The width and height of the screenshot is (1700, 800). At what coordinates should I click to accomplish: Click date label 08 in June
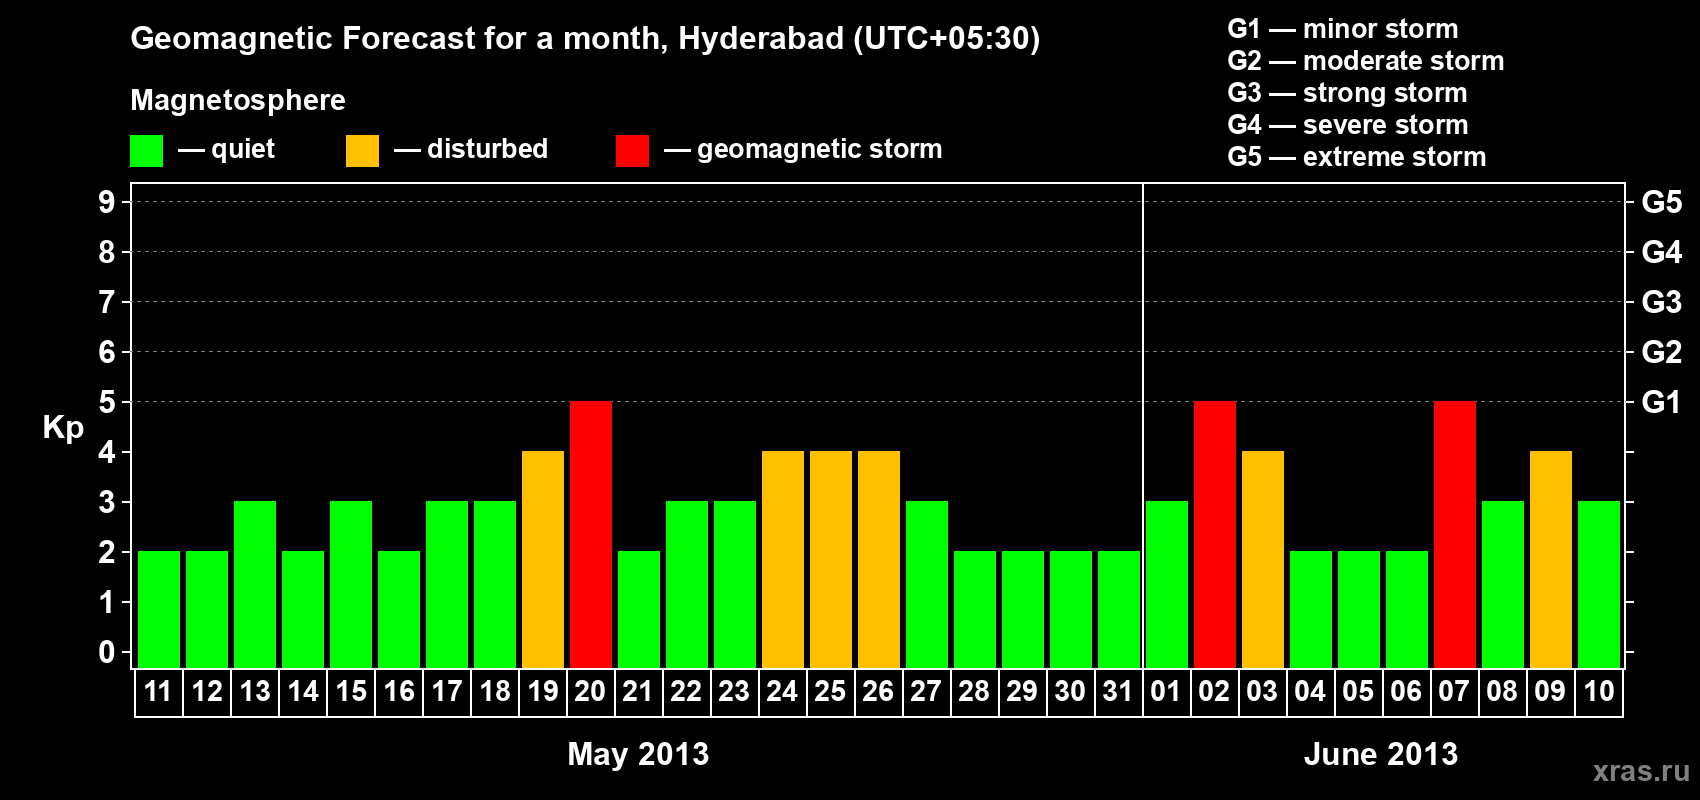1502,692
